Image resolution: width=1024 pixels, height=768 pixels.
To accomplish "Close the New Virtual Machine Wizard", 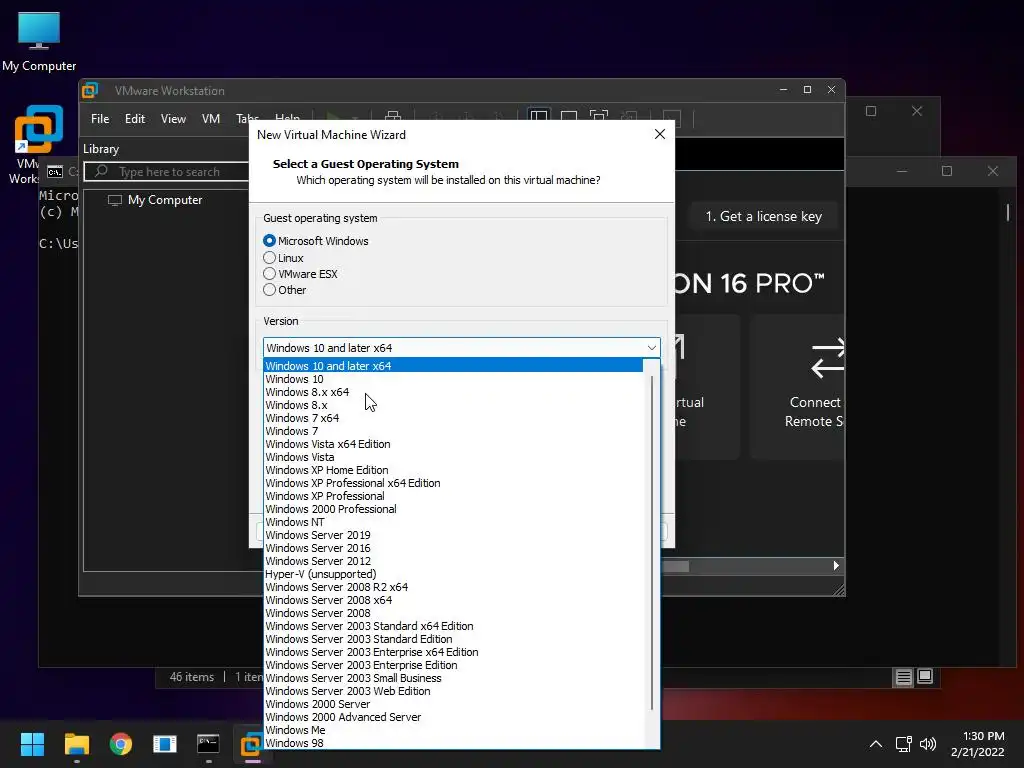I will coord(660,134).
